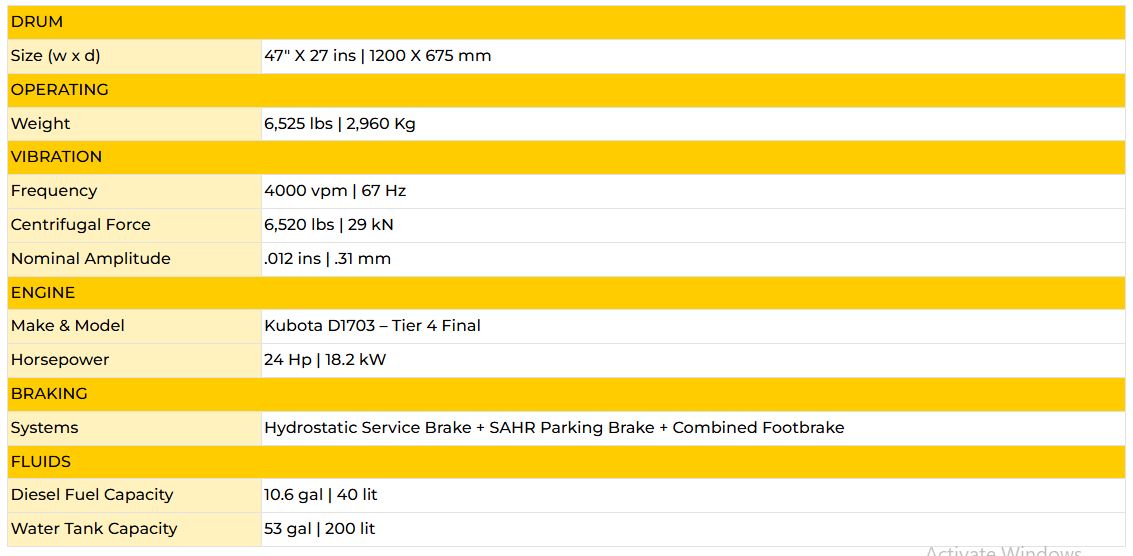Select the Diesel Fuel Capacity label
This screenshot has height=556, width=1133.
pyautogui.click(x=92, y=495)
